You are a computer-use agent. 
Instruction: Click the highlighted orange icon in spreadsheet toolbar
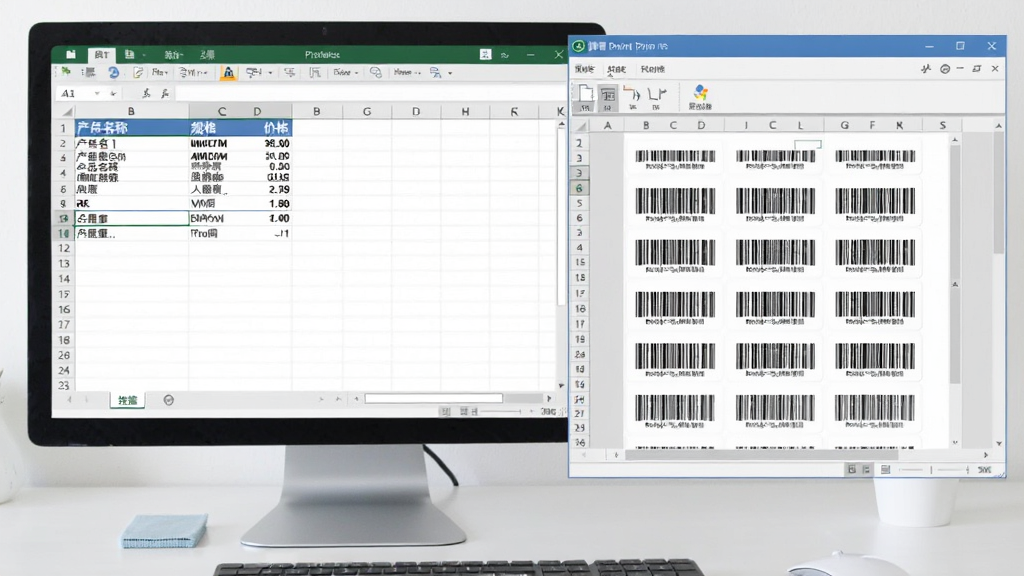228,72
